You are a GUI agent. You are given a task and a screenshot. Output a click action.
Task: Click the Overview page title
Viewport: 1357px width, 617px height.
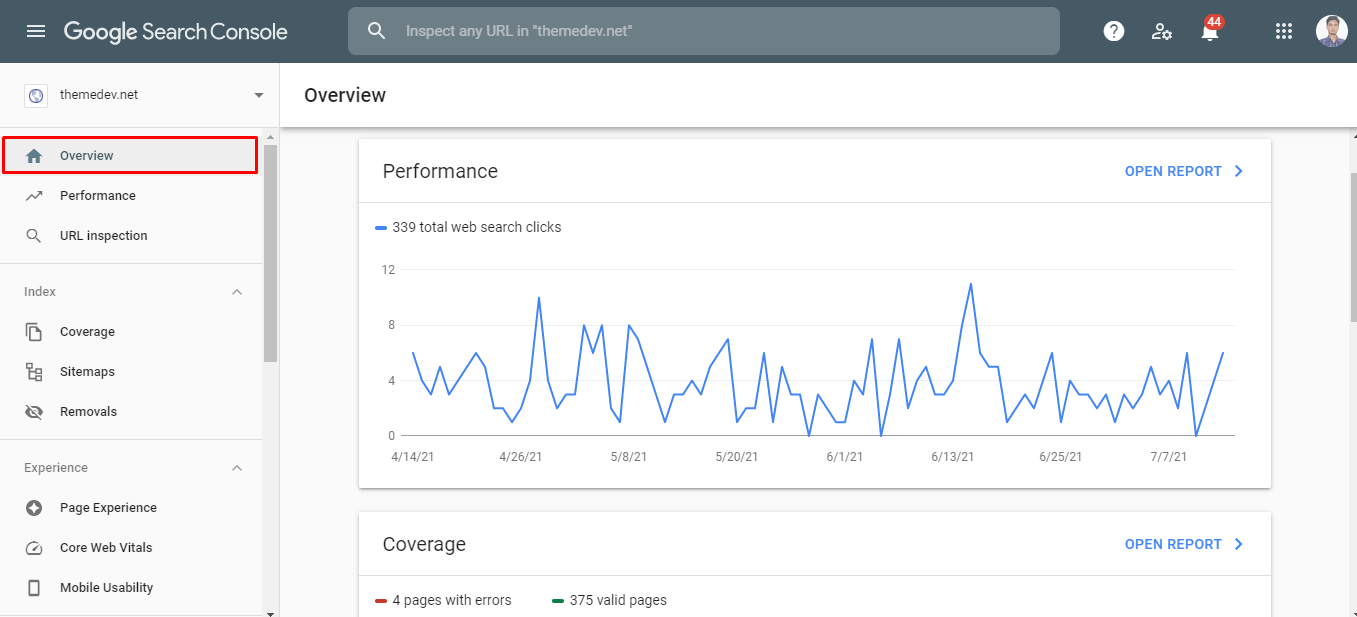click(x=345, y=95)
